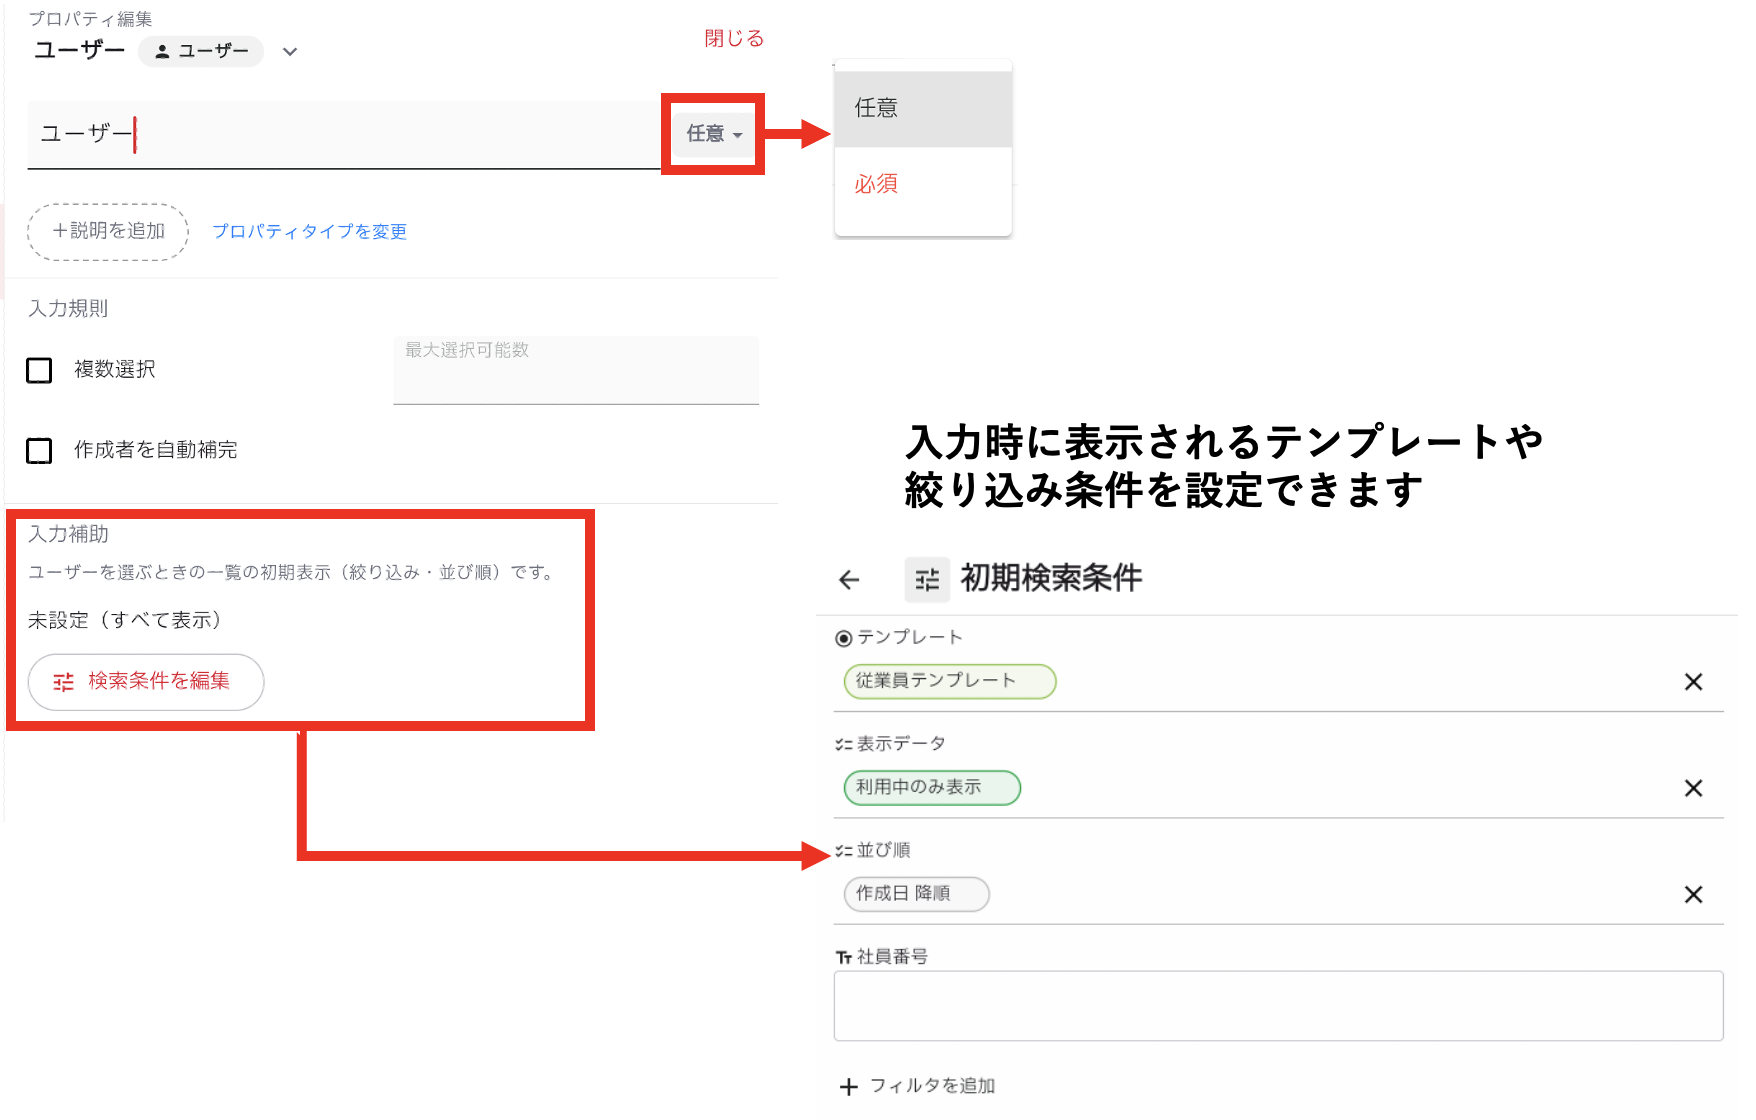Go back using the left arrow icon
1756x1120 pixels.
[849, 580]
